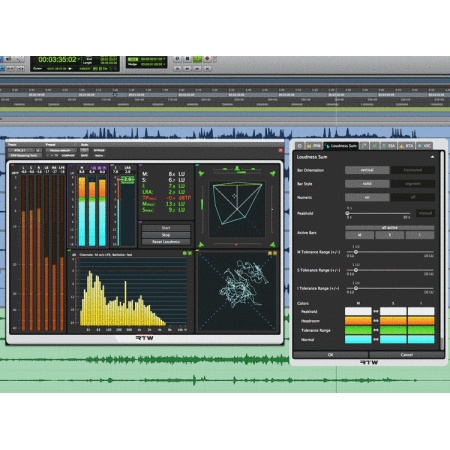The image size is (450, 450).
Task: Pick the I Normal cyan color swatch
Action: point(421,339)
